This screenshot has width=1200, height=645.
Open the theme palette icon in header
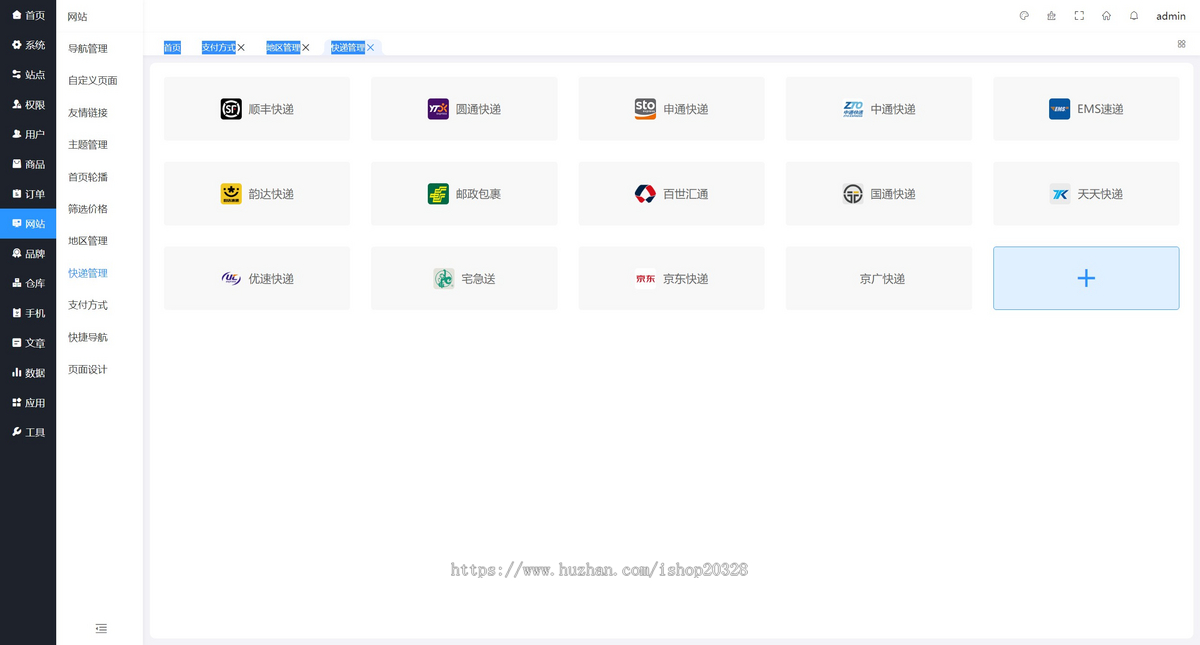1024,16
